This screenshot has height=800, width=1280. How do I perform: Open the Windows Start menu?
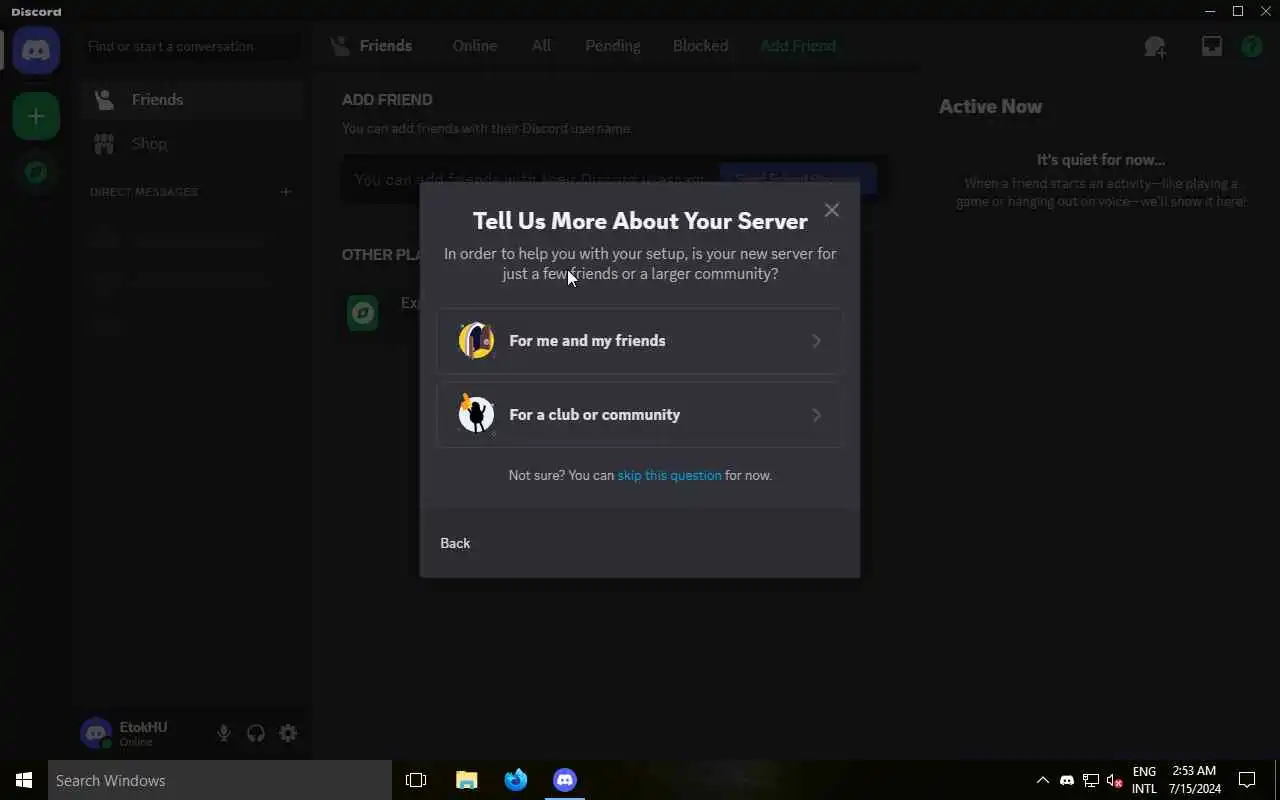tap(24, 780)
